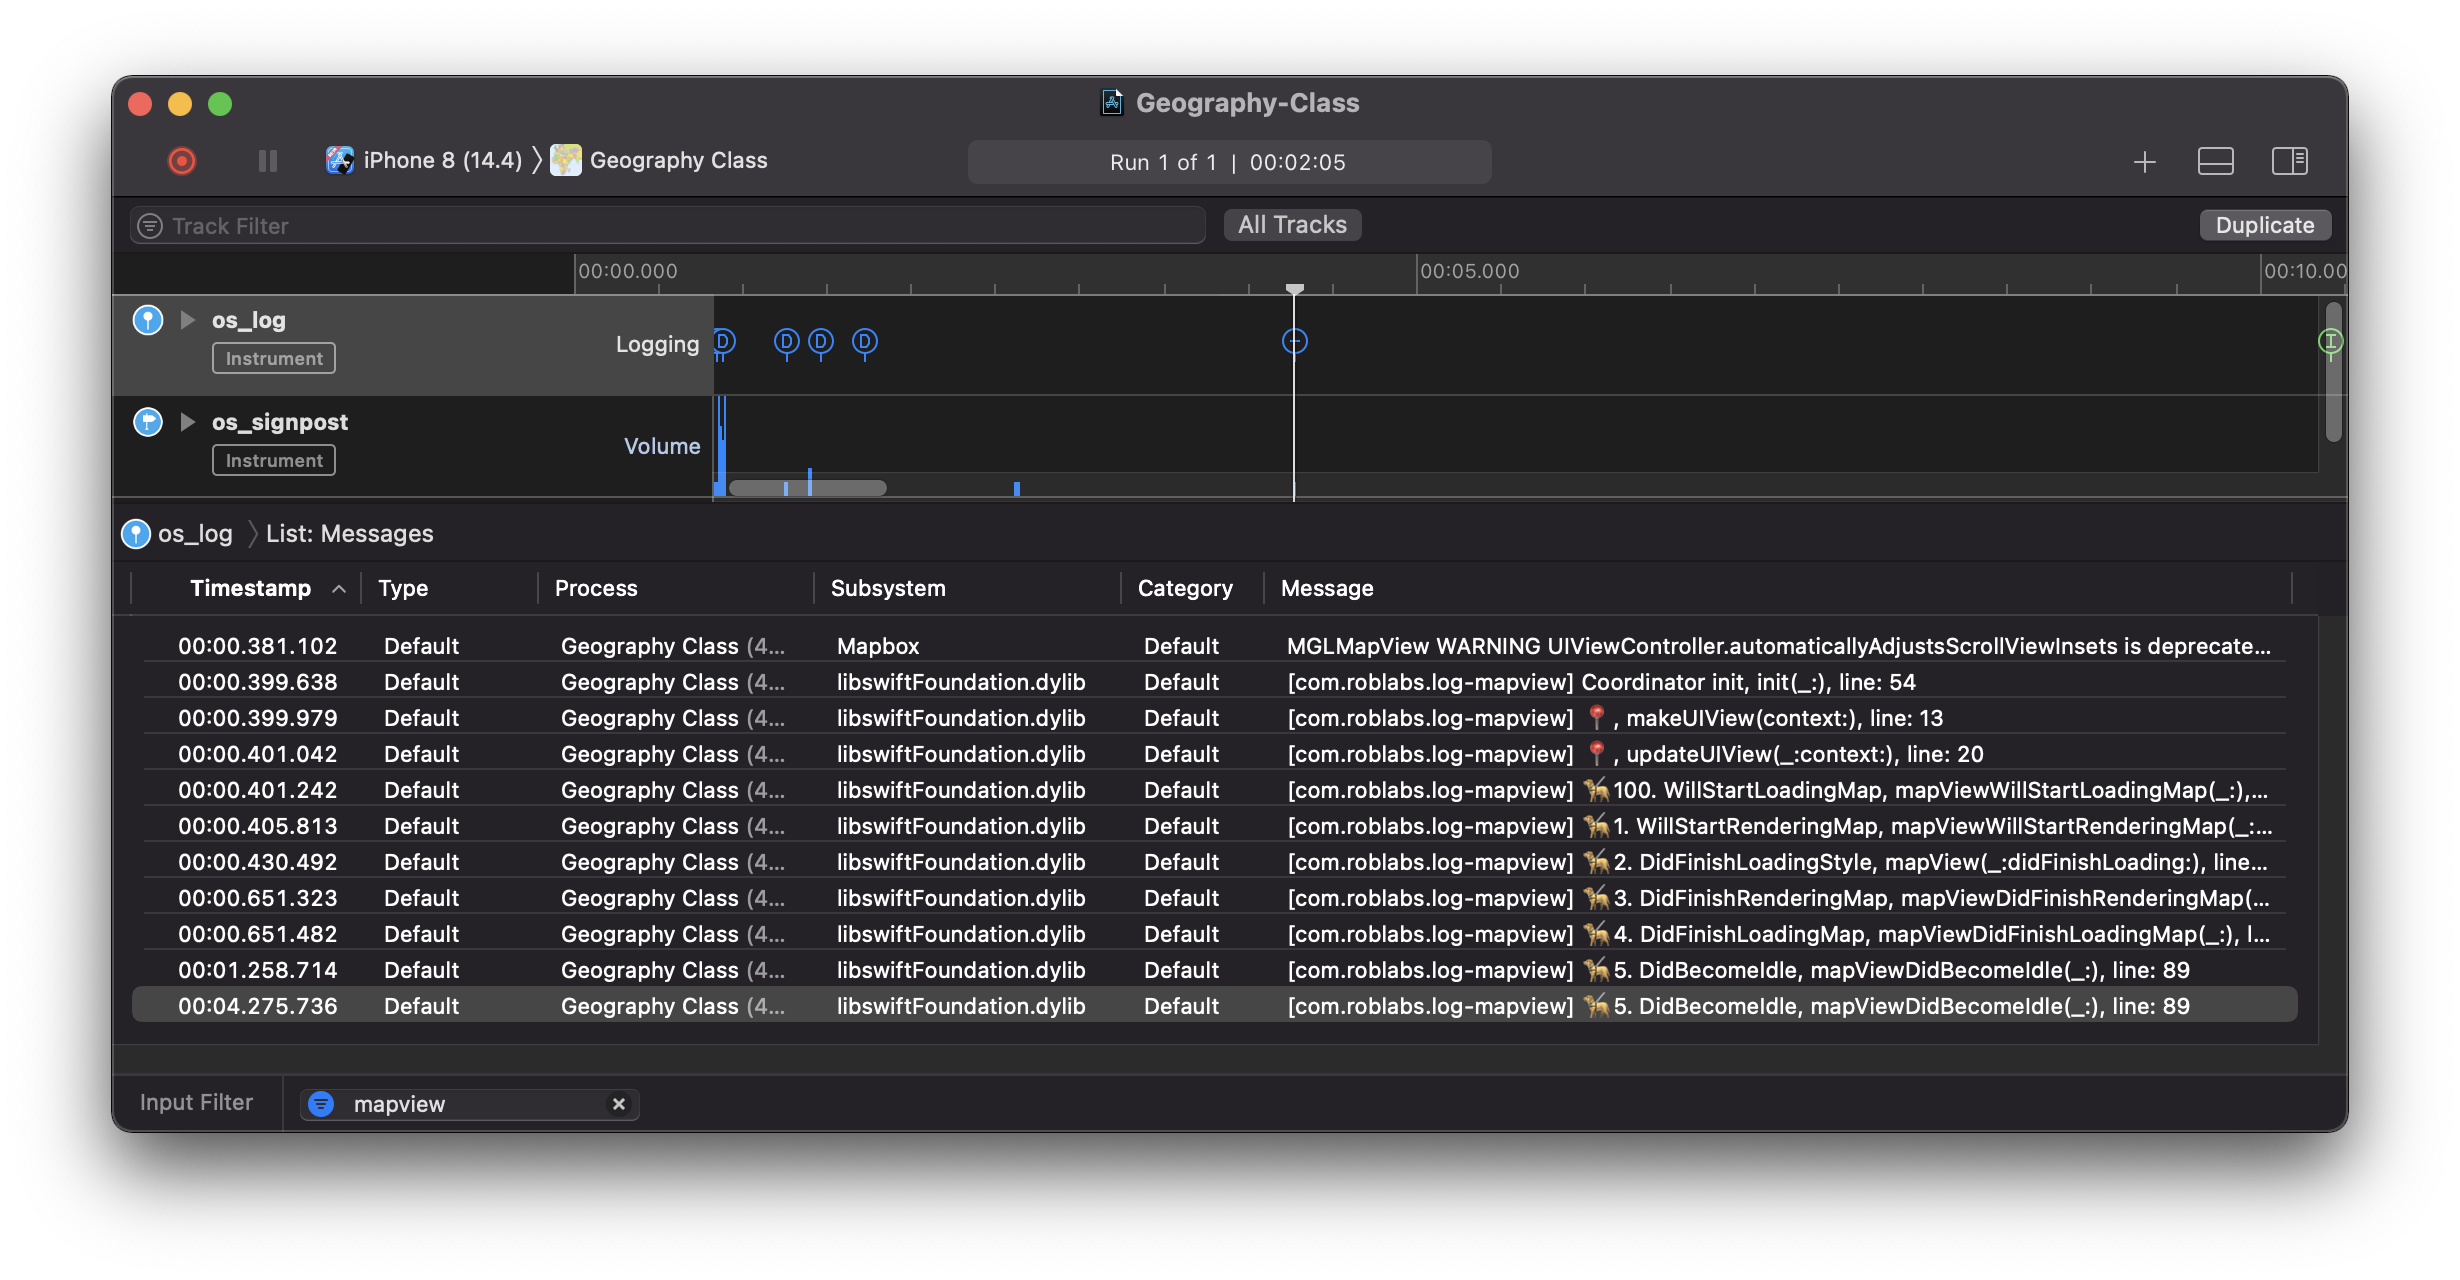
Task: Click the red record button
Action: (x=182, y=161)
